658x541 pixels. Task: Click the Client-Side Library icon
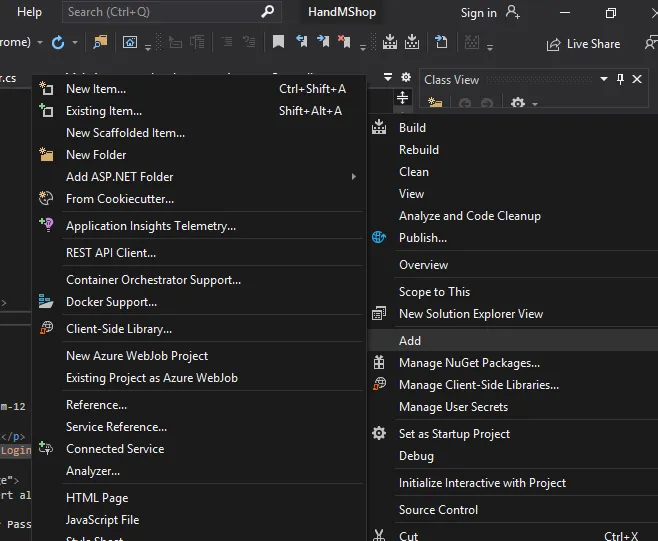pyautogui.click(x=45, y=329)
